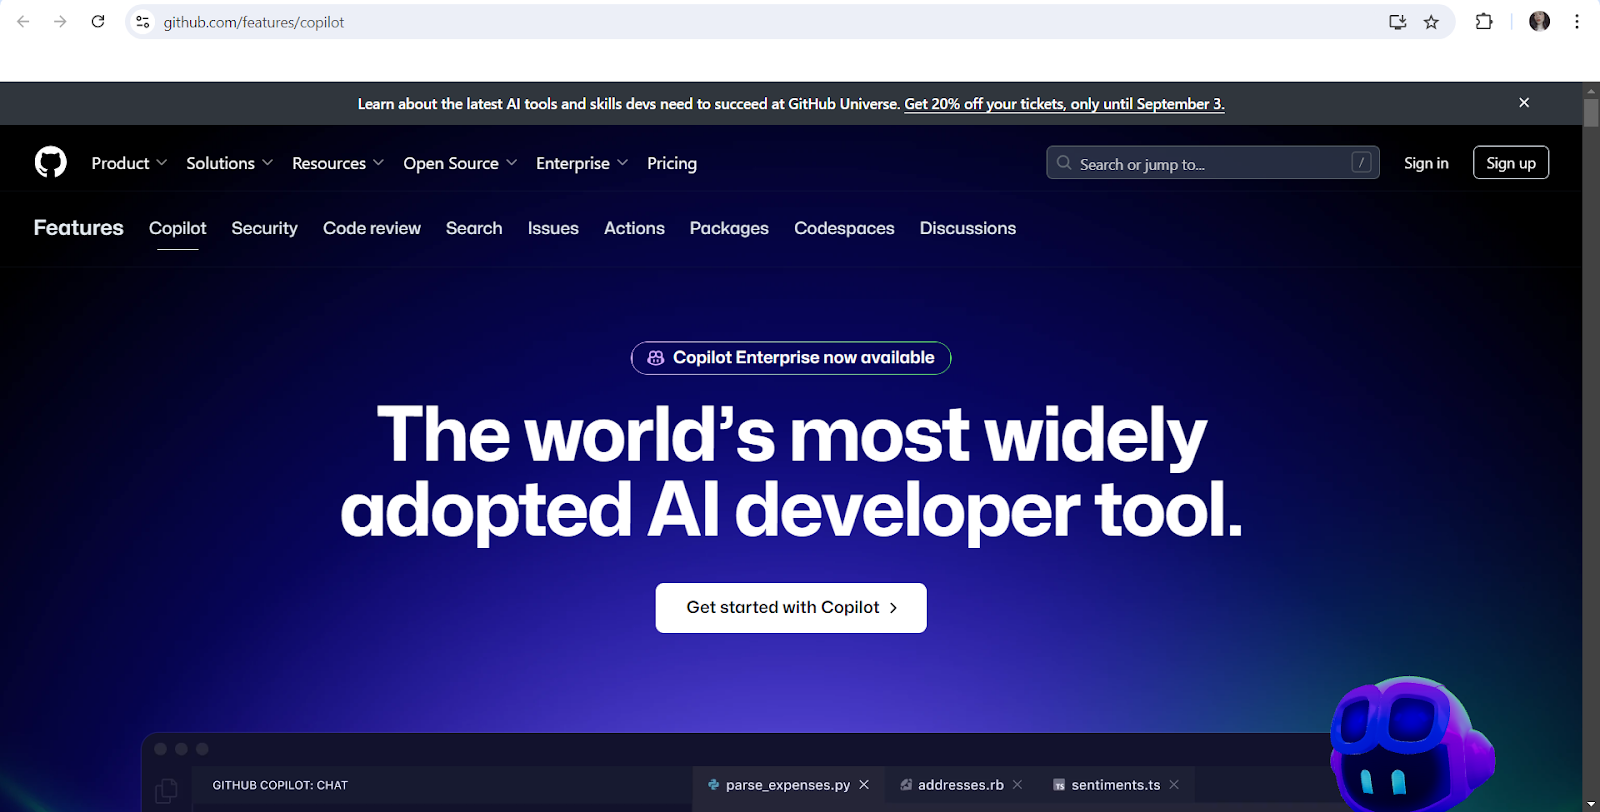Select the Code review features tab
Screen dimensions: 1600x812
[372, 228]
